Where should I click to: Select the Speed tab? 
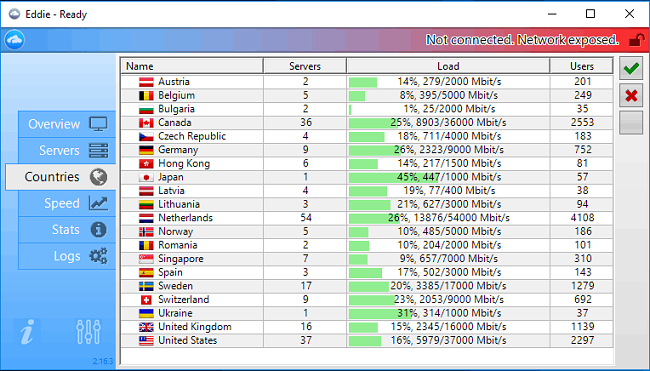[x=67, y=203]
